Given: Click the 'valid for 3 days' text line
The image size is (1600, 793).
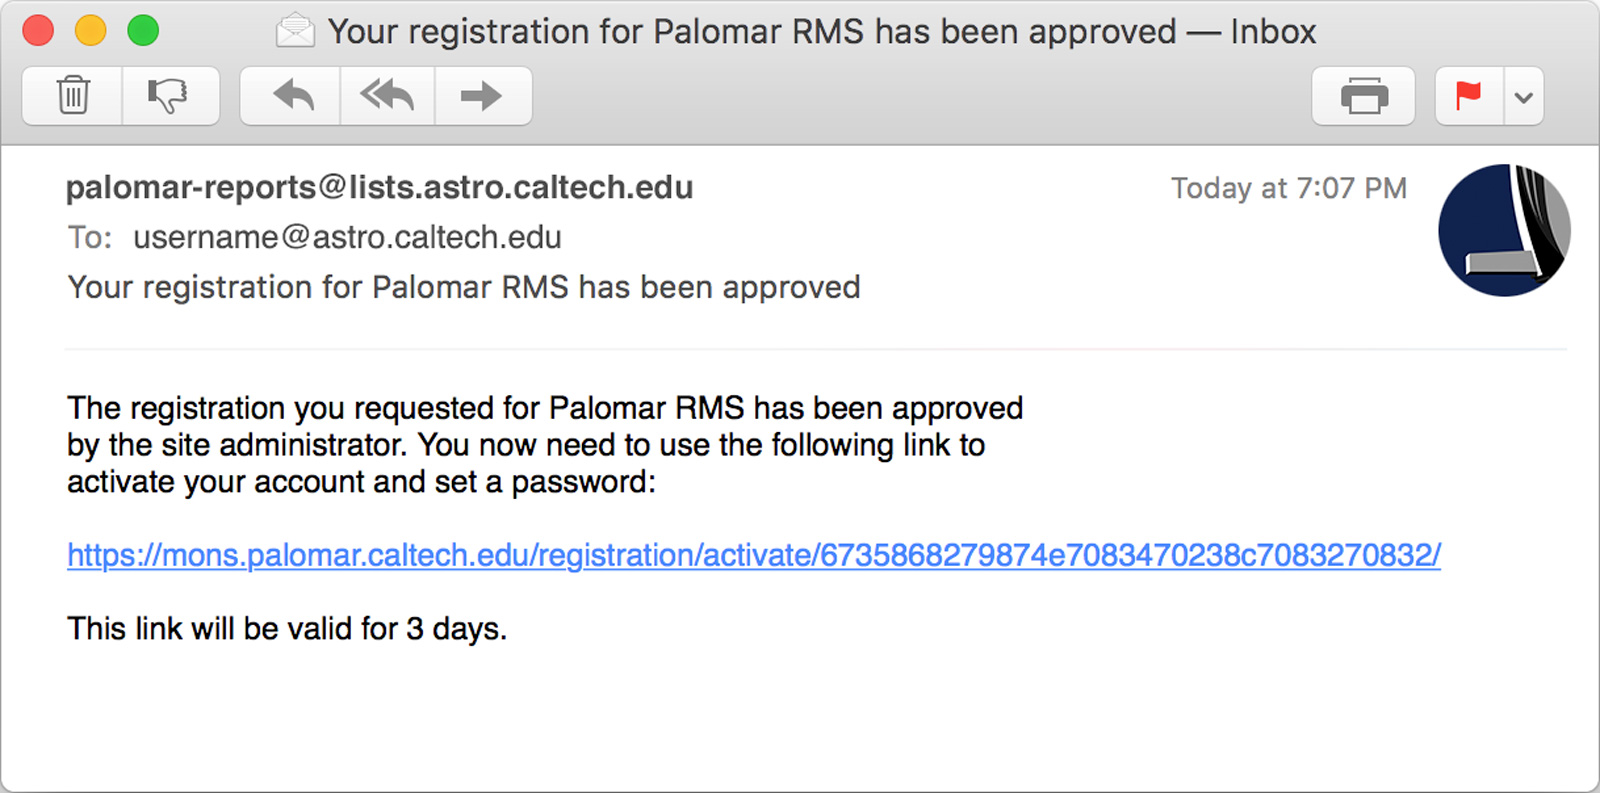Looking at the screenshot, I should coord(287,629).
